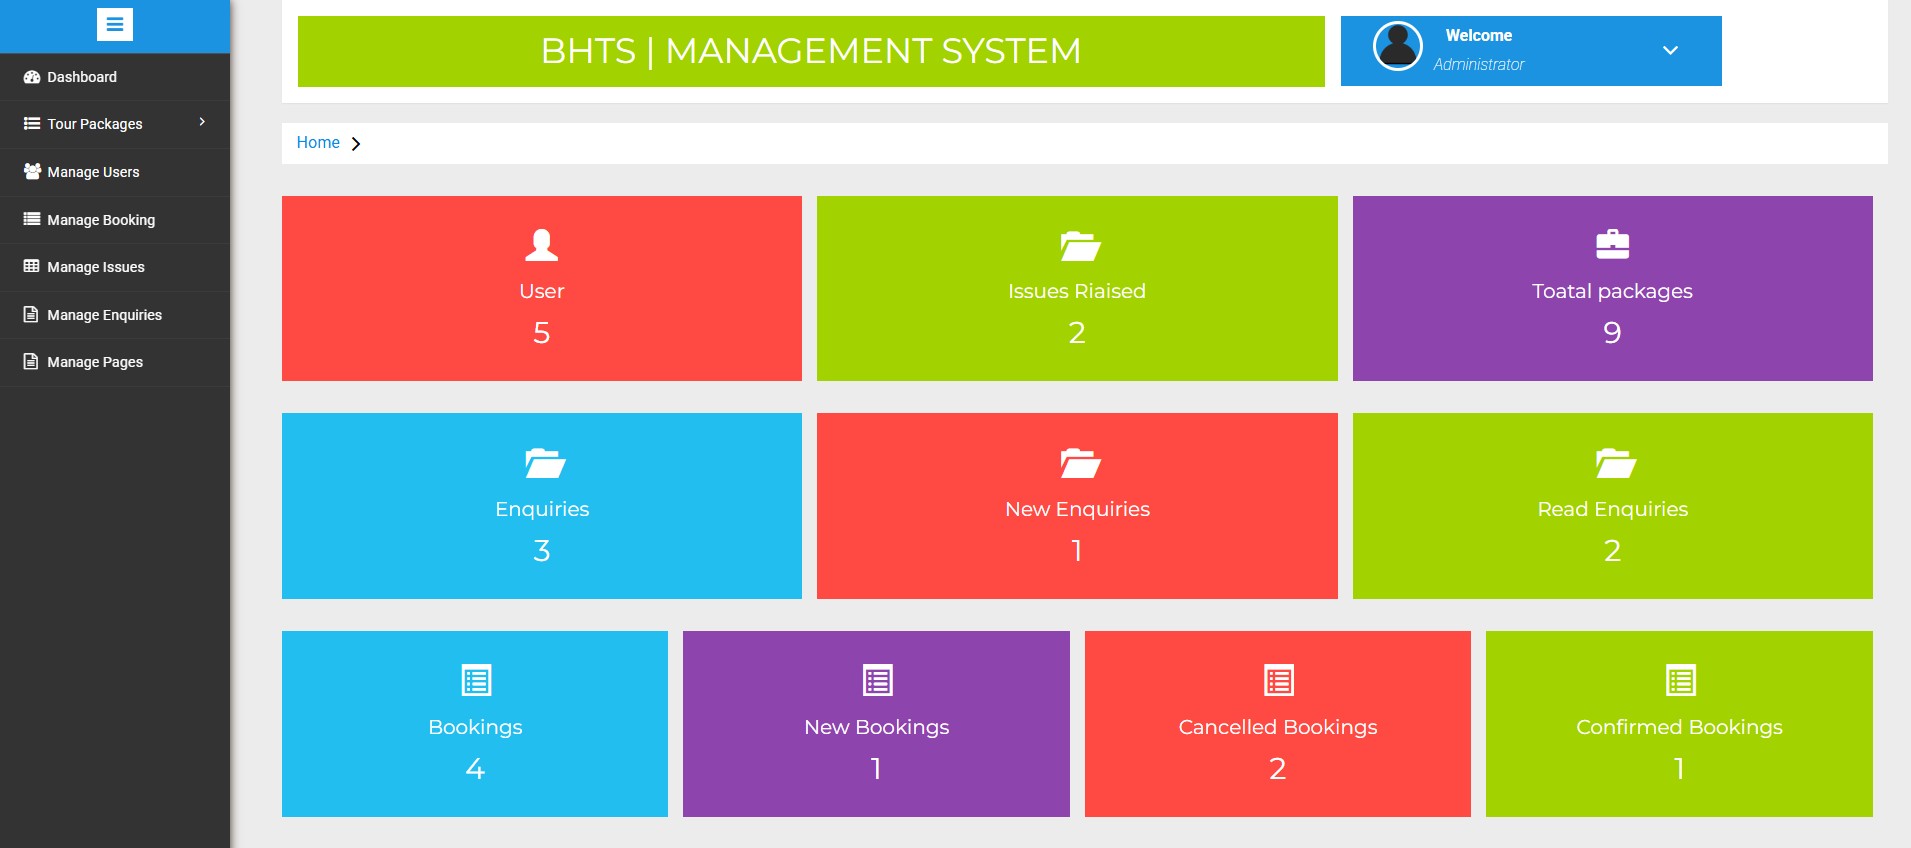Click the Manage Issues table icon
The width and height of the screenshot is (1911, 848).
pos(32,266)
